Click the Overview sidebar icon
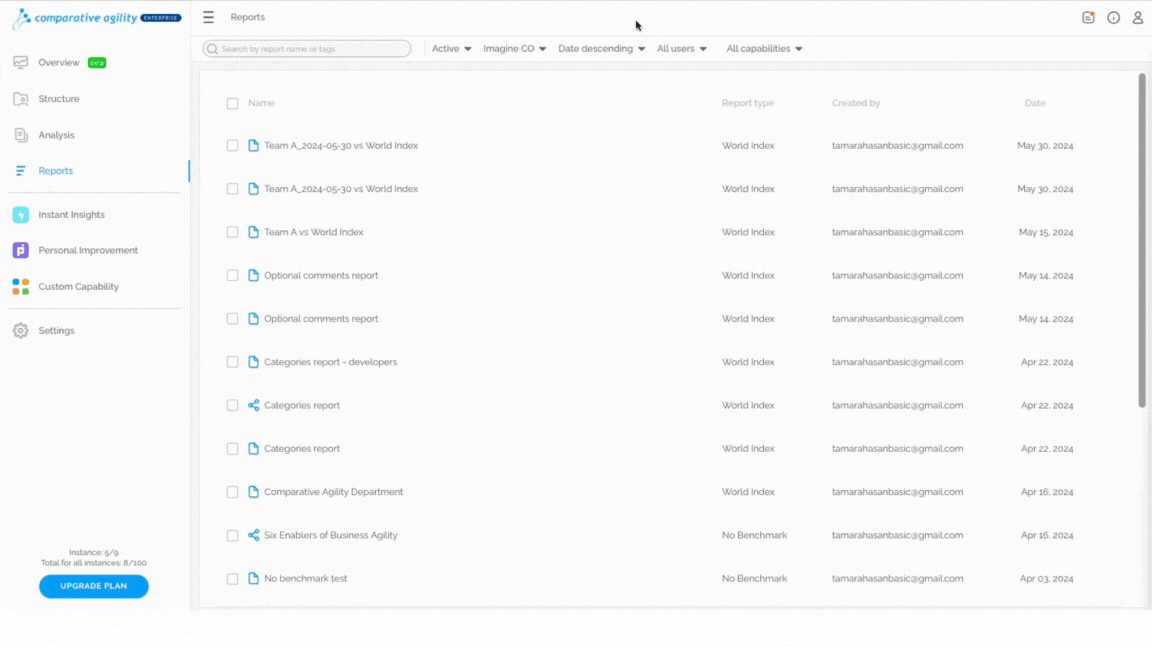 click(x=21, y=62)
